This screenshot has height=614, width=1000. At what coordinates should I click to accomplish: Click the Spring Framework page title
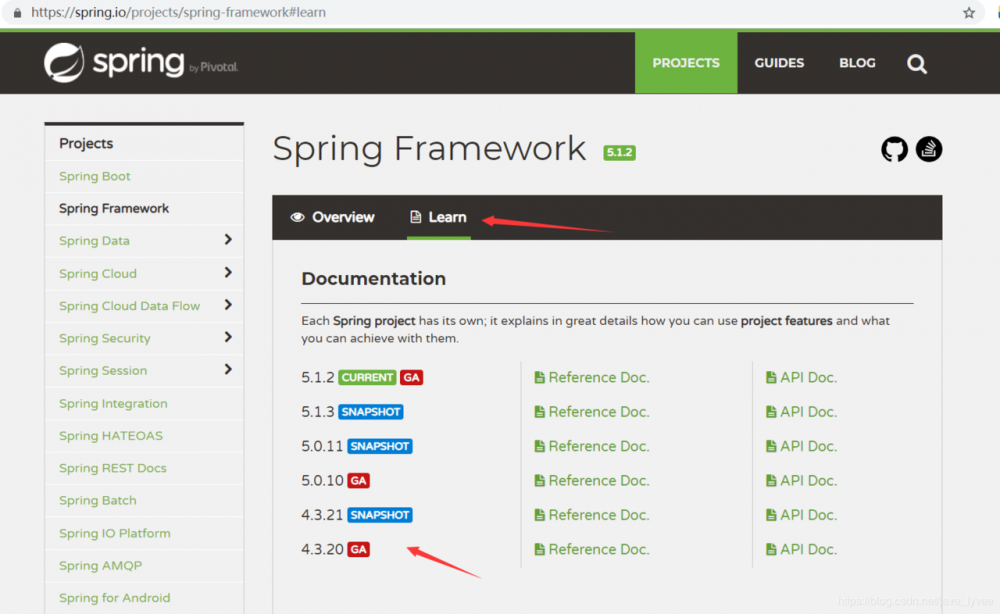coord(429,149)
